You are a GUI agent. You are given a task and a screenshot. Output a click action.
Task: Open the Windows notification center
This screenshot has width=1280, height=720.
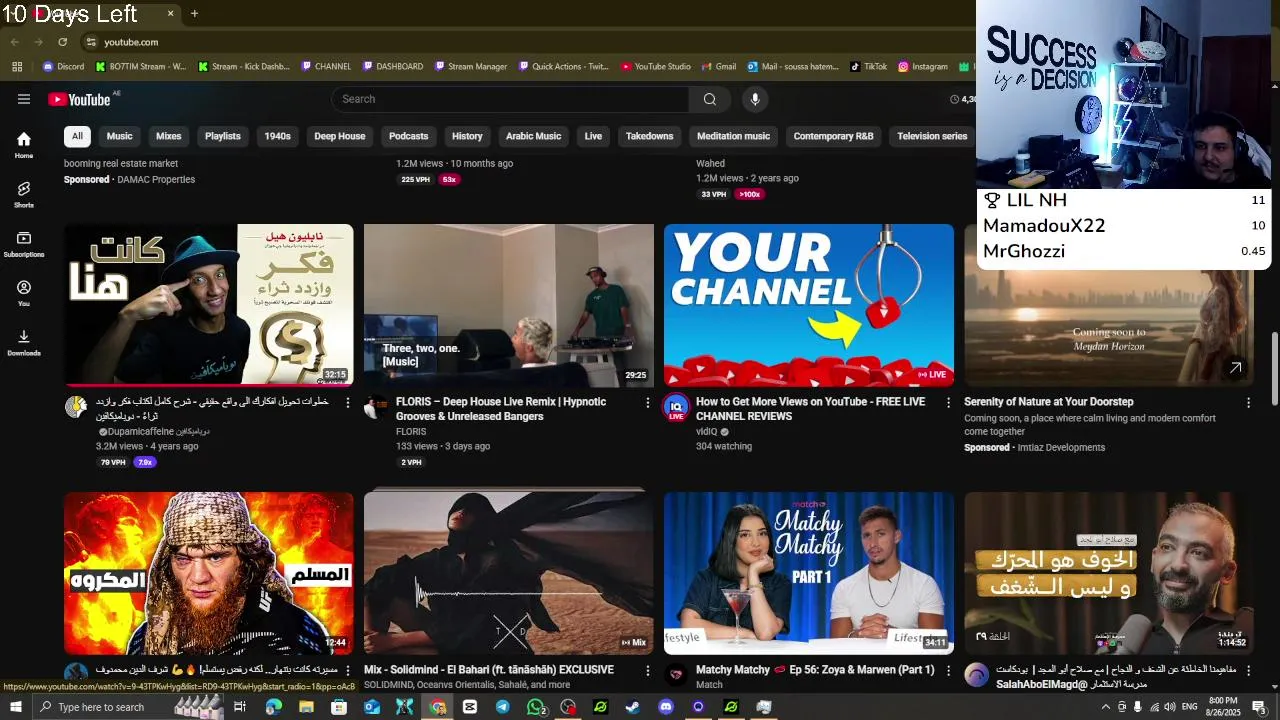click(x=1259, y=707)
